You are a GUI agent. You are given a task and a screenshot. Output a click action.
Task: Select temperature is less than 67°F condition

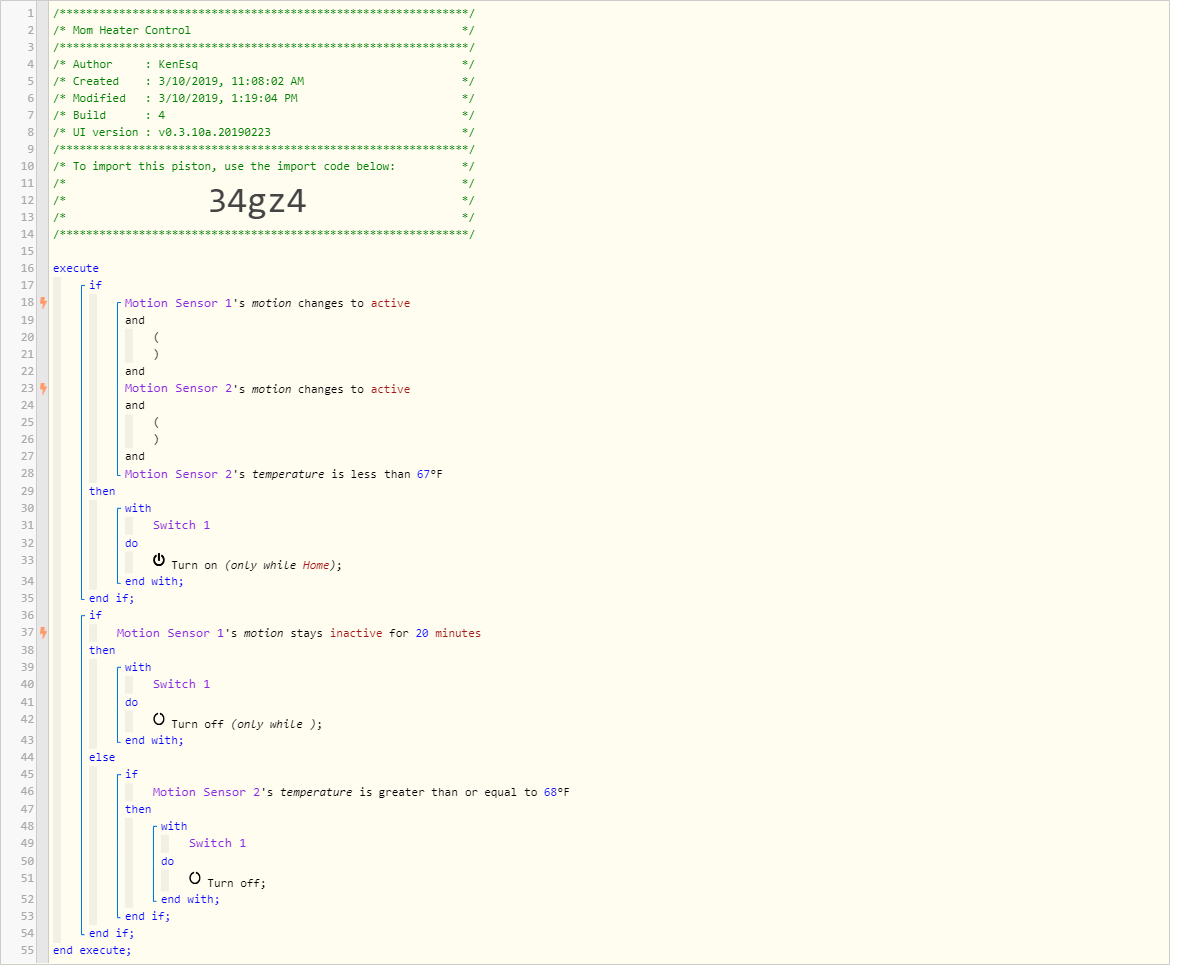(x=284, y=474)
